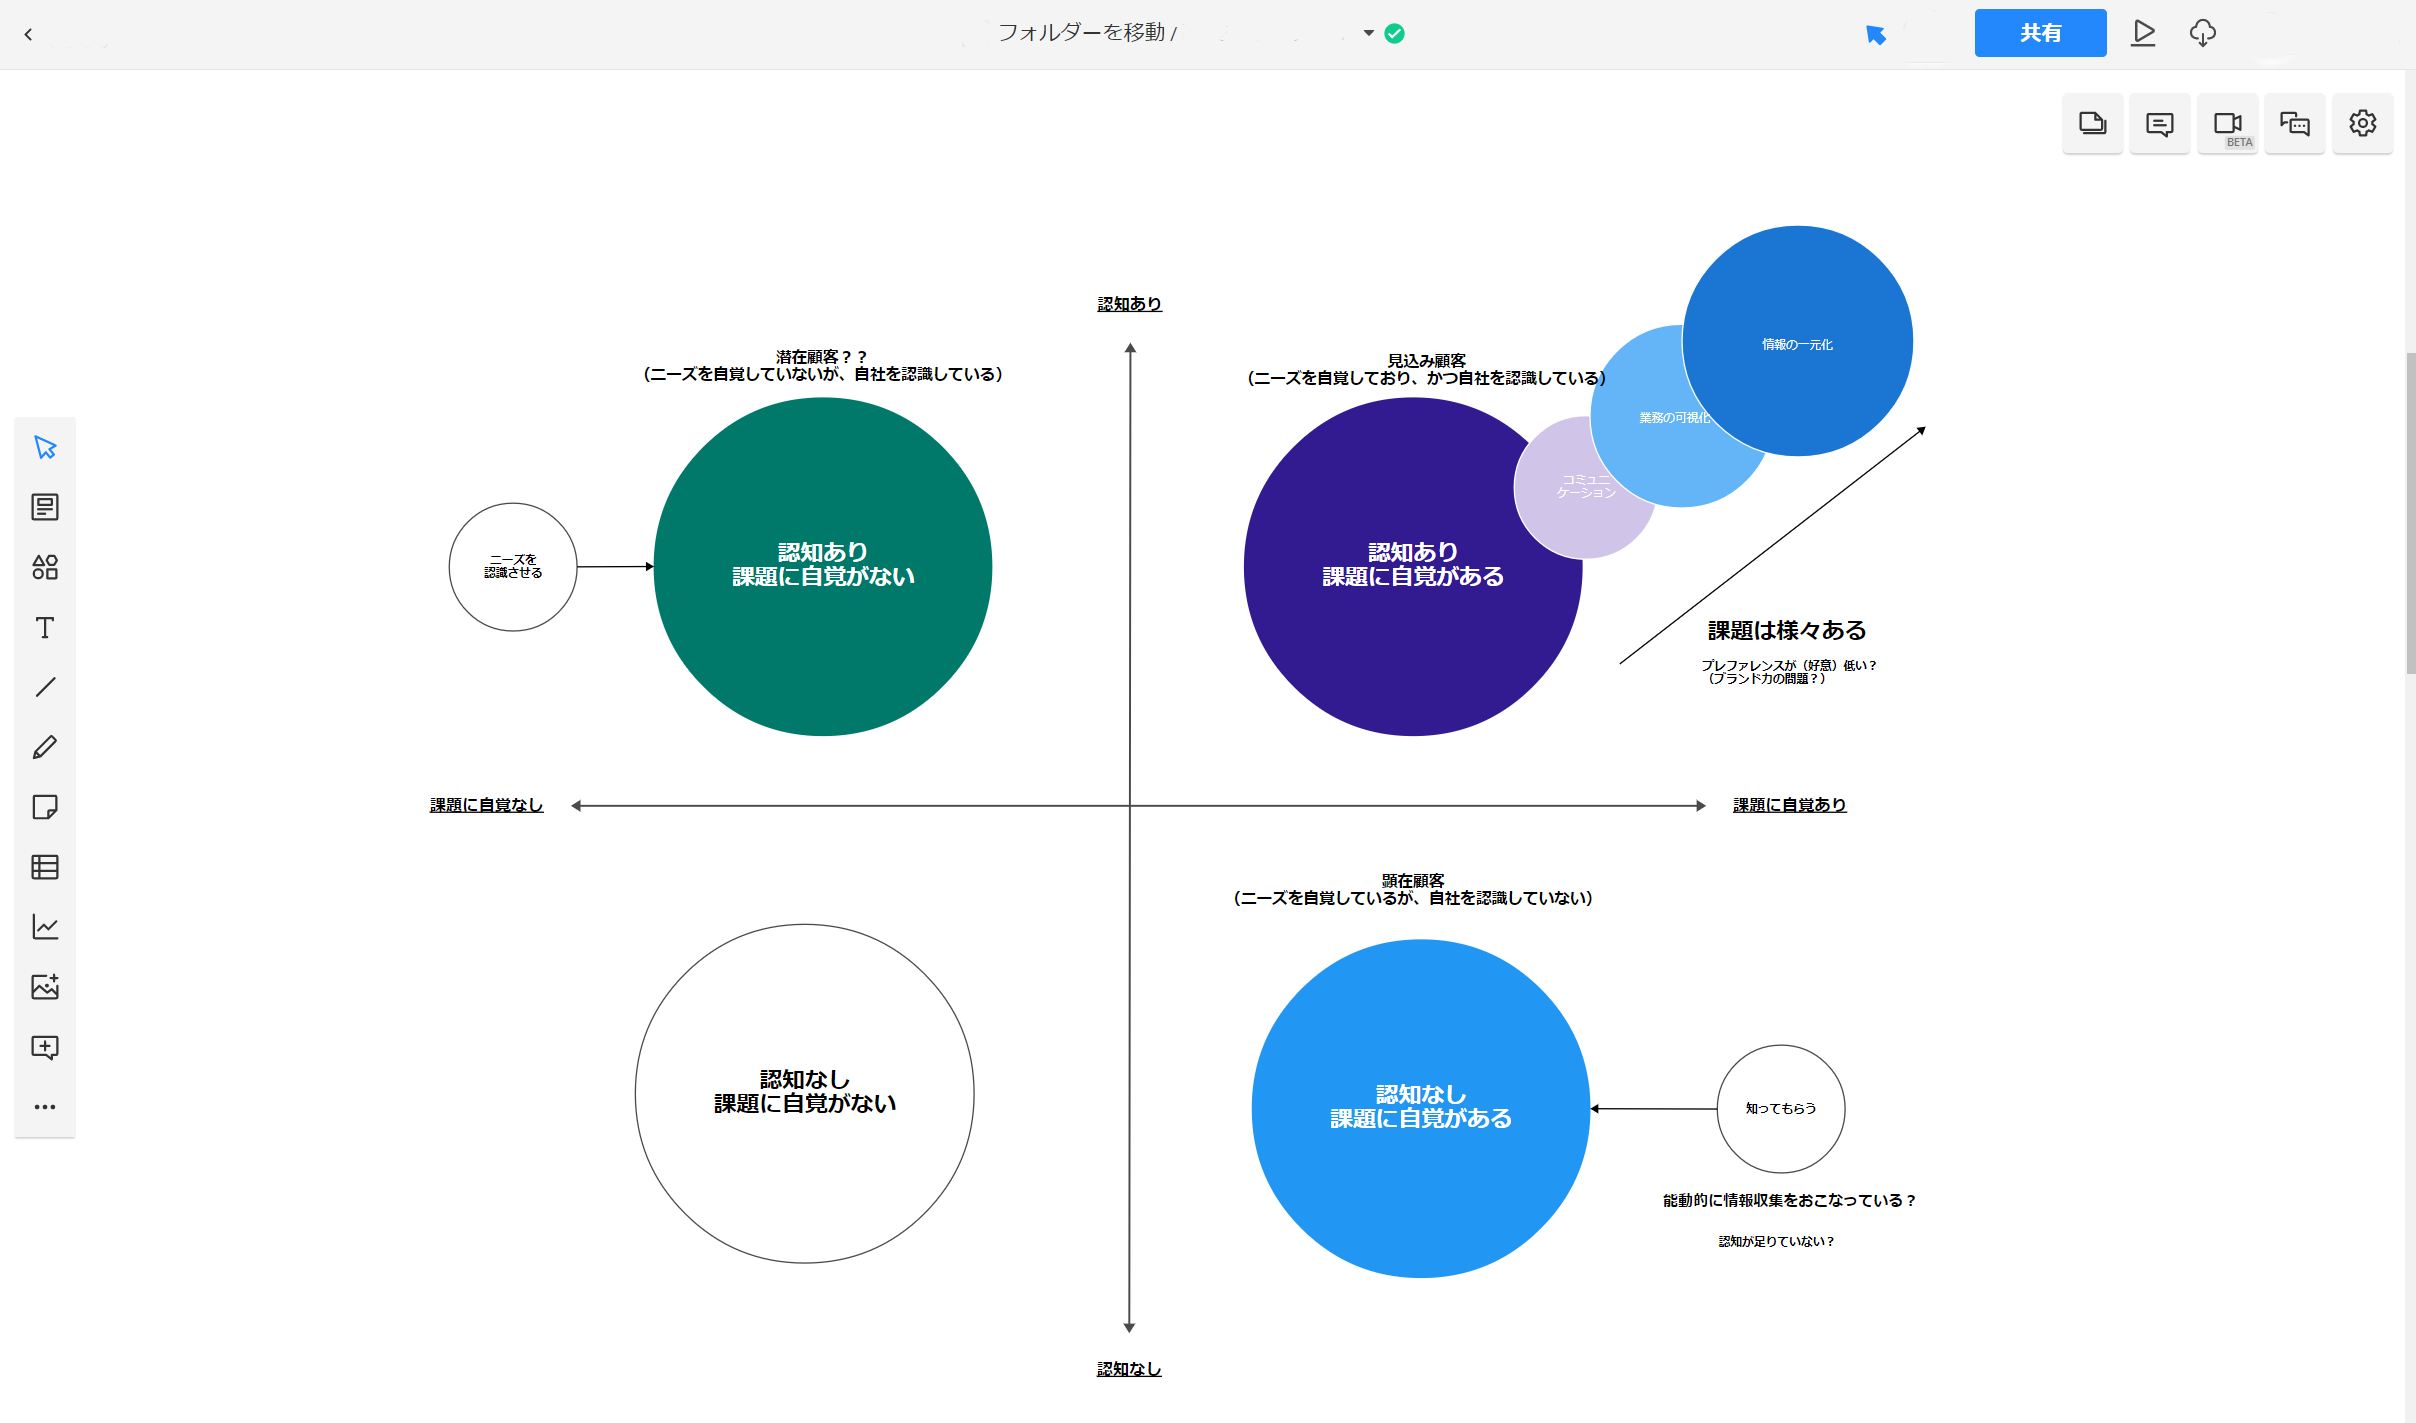This screenshot has width=2416, height=1423.
Task: Click the cloud download export icon
Action: click(x=2202, y=33)
